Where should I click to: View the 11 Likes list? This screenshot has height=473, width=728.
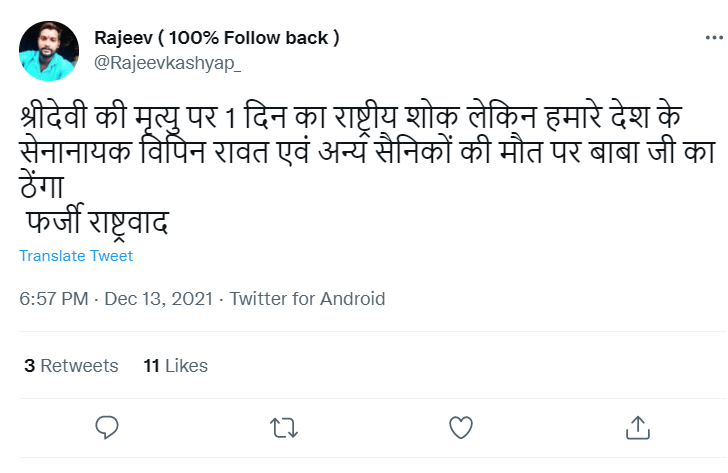[x=176, y=366]
